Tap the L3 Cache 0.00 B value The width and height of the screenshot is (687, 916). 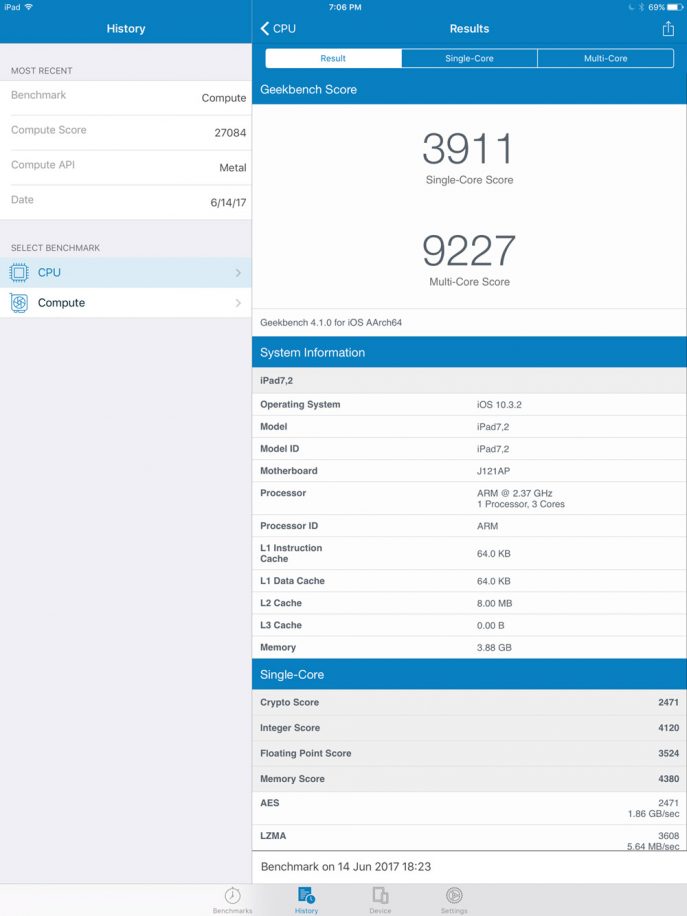[490, 625]
